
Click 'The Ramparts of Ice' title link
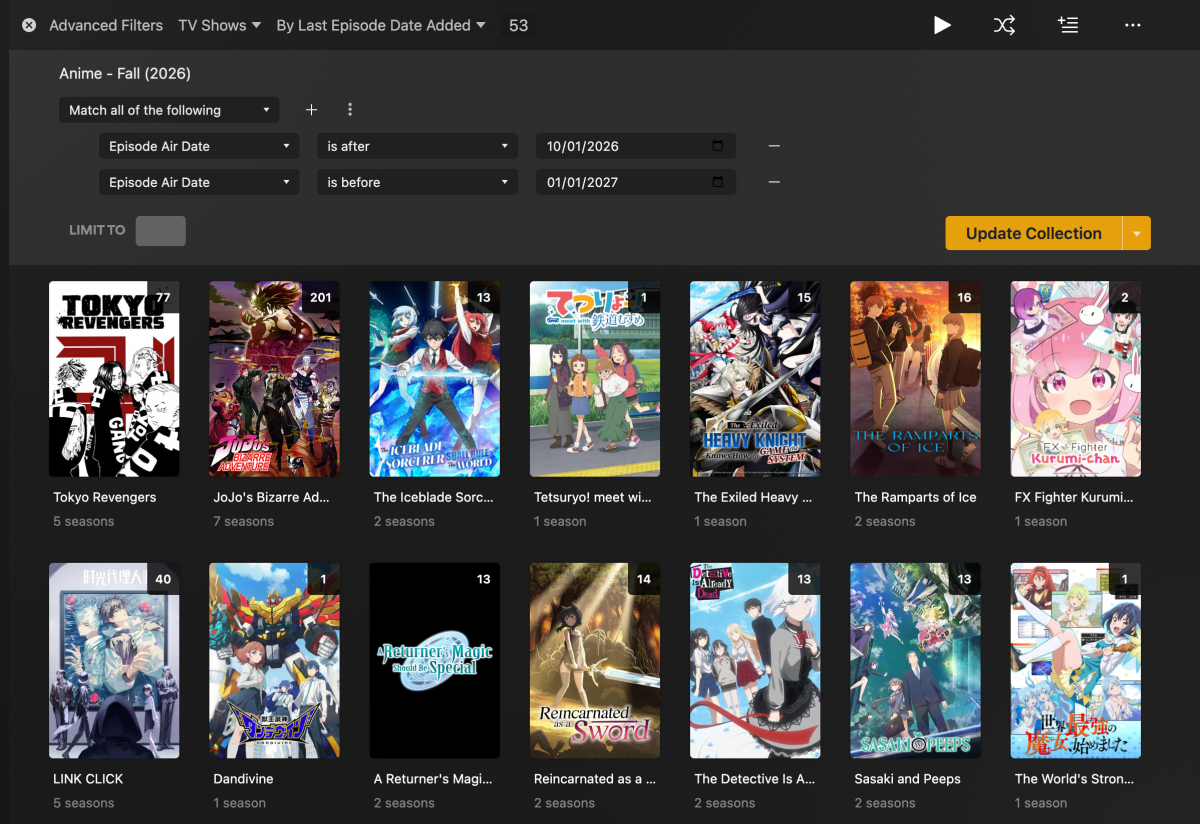click(x=915, y=497)
